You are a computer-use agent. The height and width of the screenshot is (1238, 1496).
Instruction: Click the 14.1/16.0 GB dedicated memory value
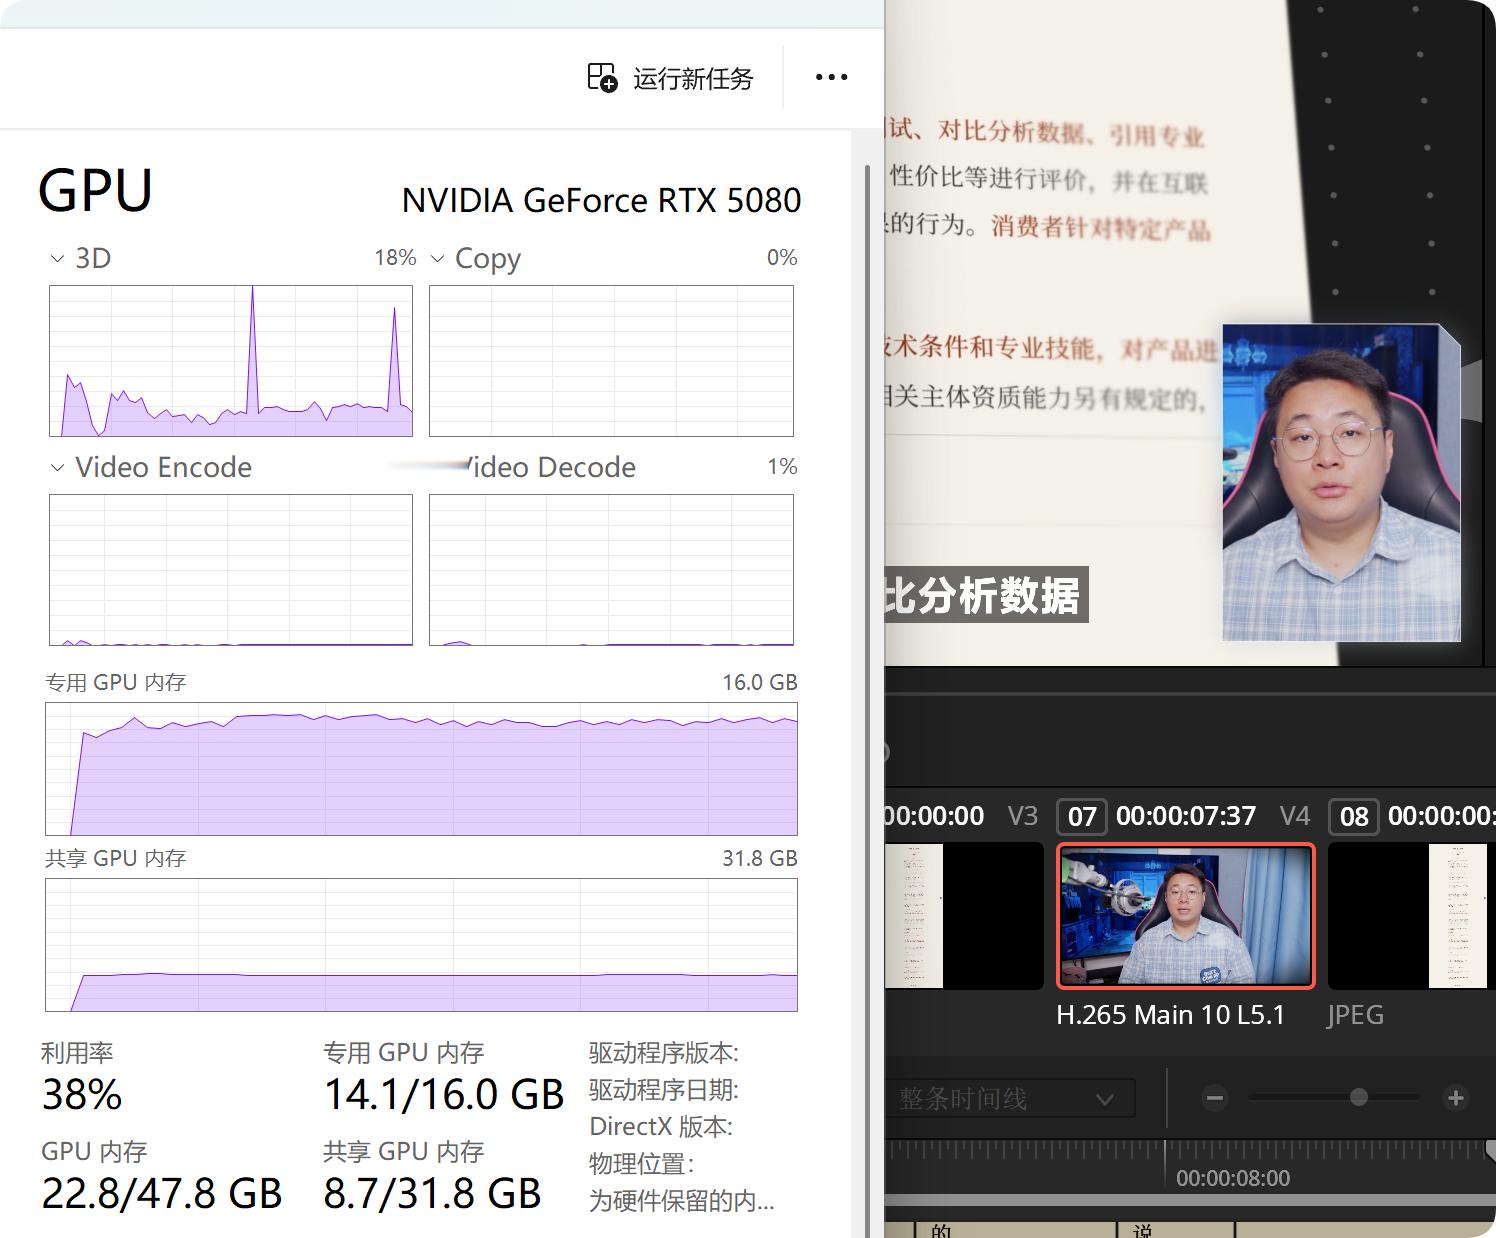[444, 1095]
